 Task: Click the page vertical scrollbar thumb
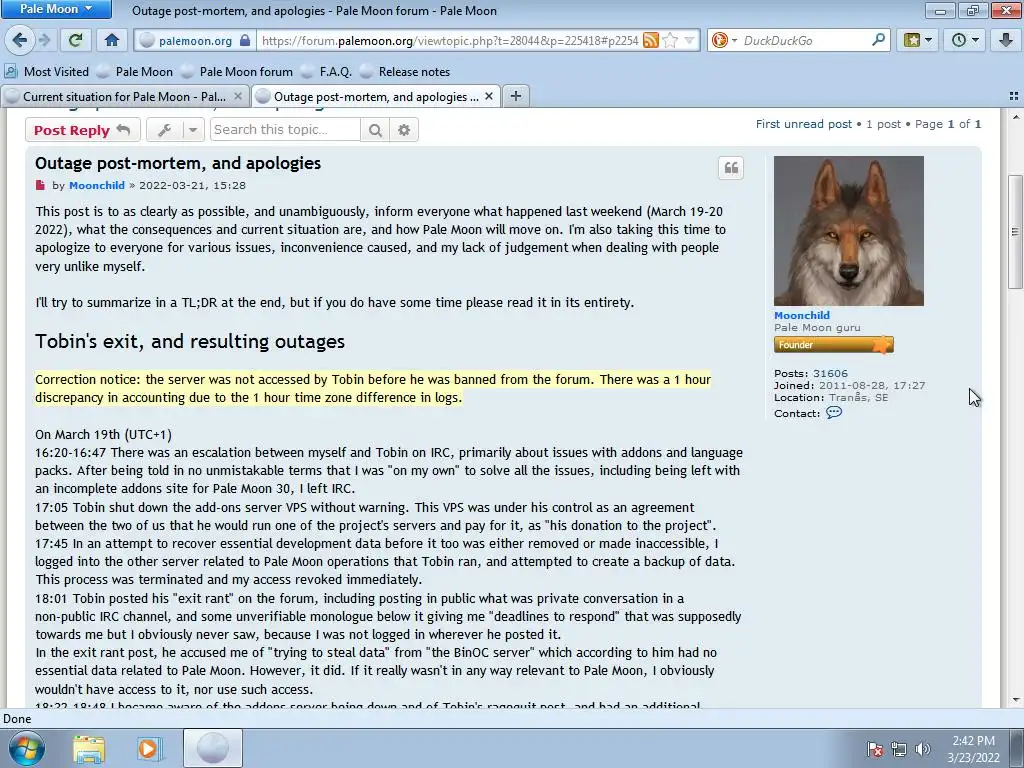pyautogui.click(x=1015, y=231)
